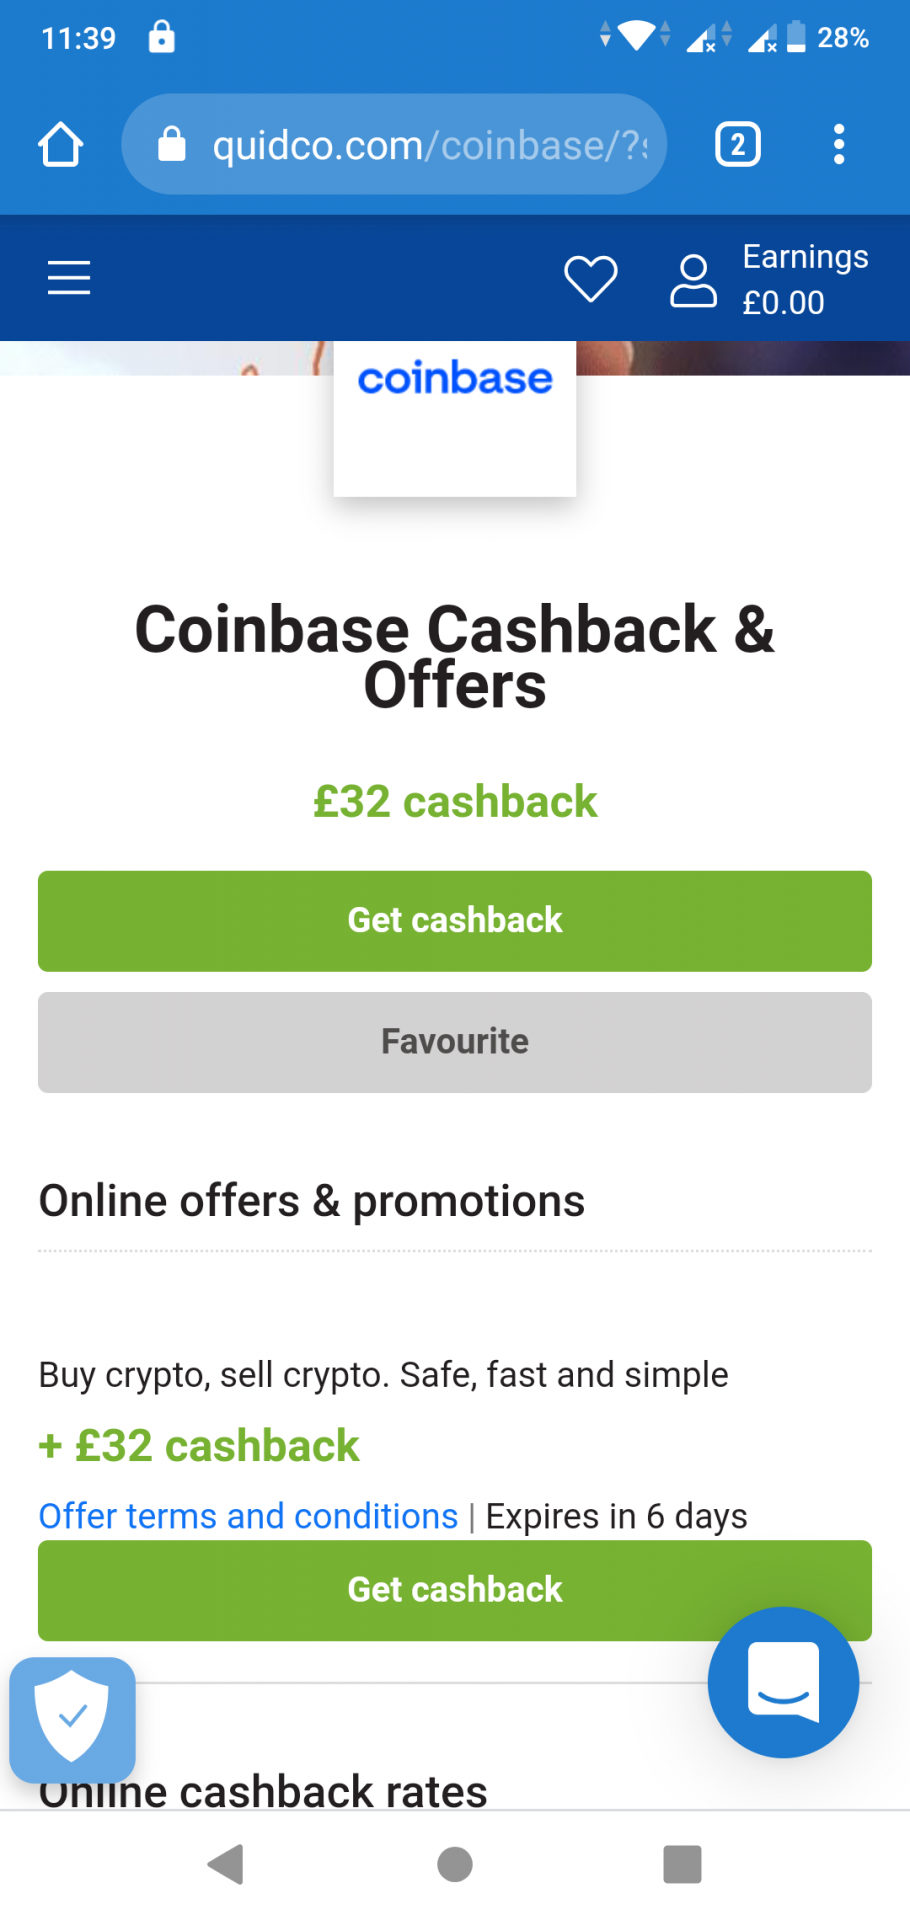
Task: Open the browser tab switcher
Action: point(738,145)
